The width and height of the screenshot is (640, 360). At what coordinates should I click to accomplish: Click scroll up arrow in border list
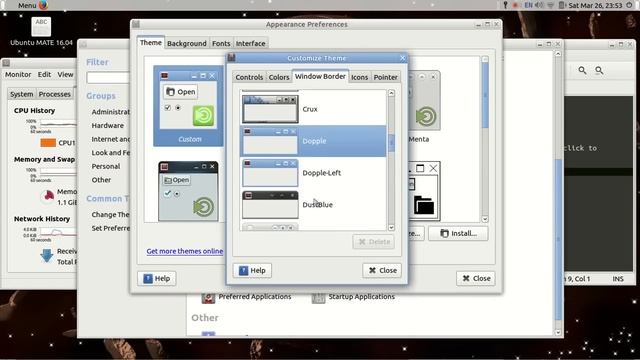point(391,93)
